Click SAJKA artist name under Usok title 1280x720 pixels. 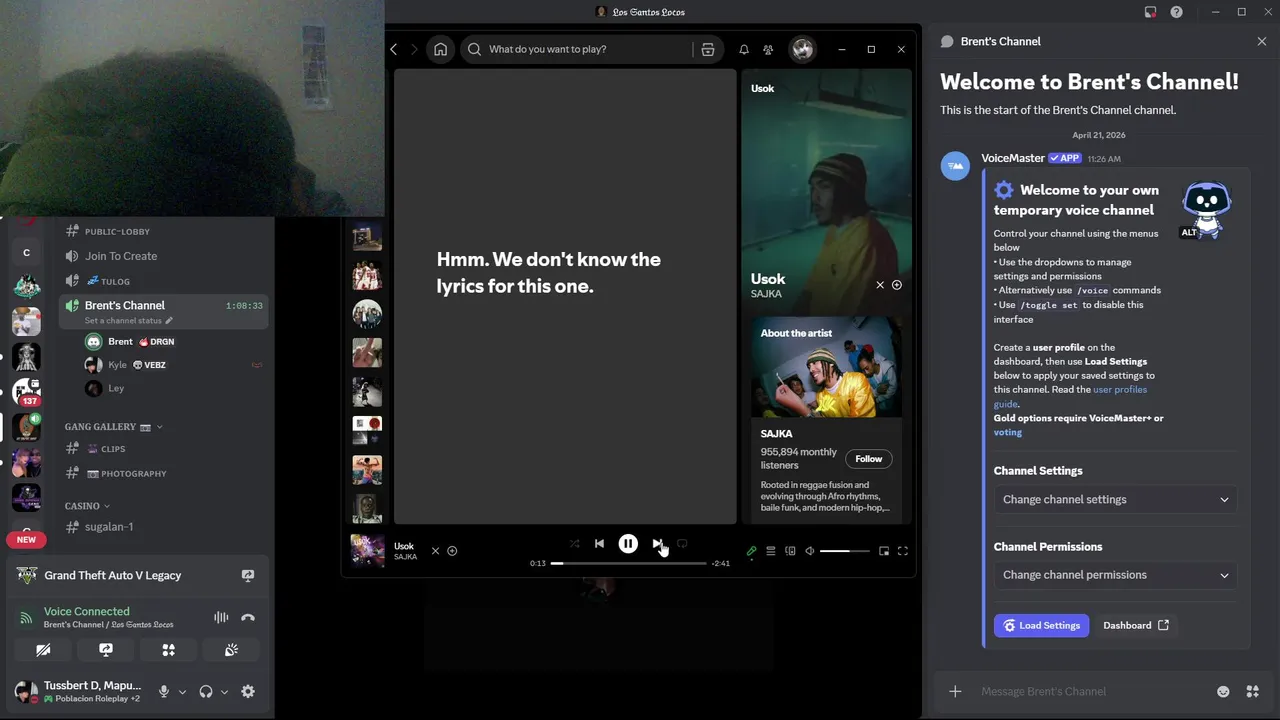tap(766, 294)
